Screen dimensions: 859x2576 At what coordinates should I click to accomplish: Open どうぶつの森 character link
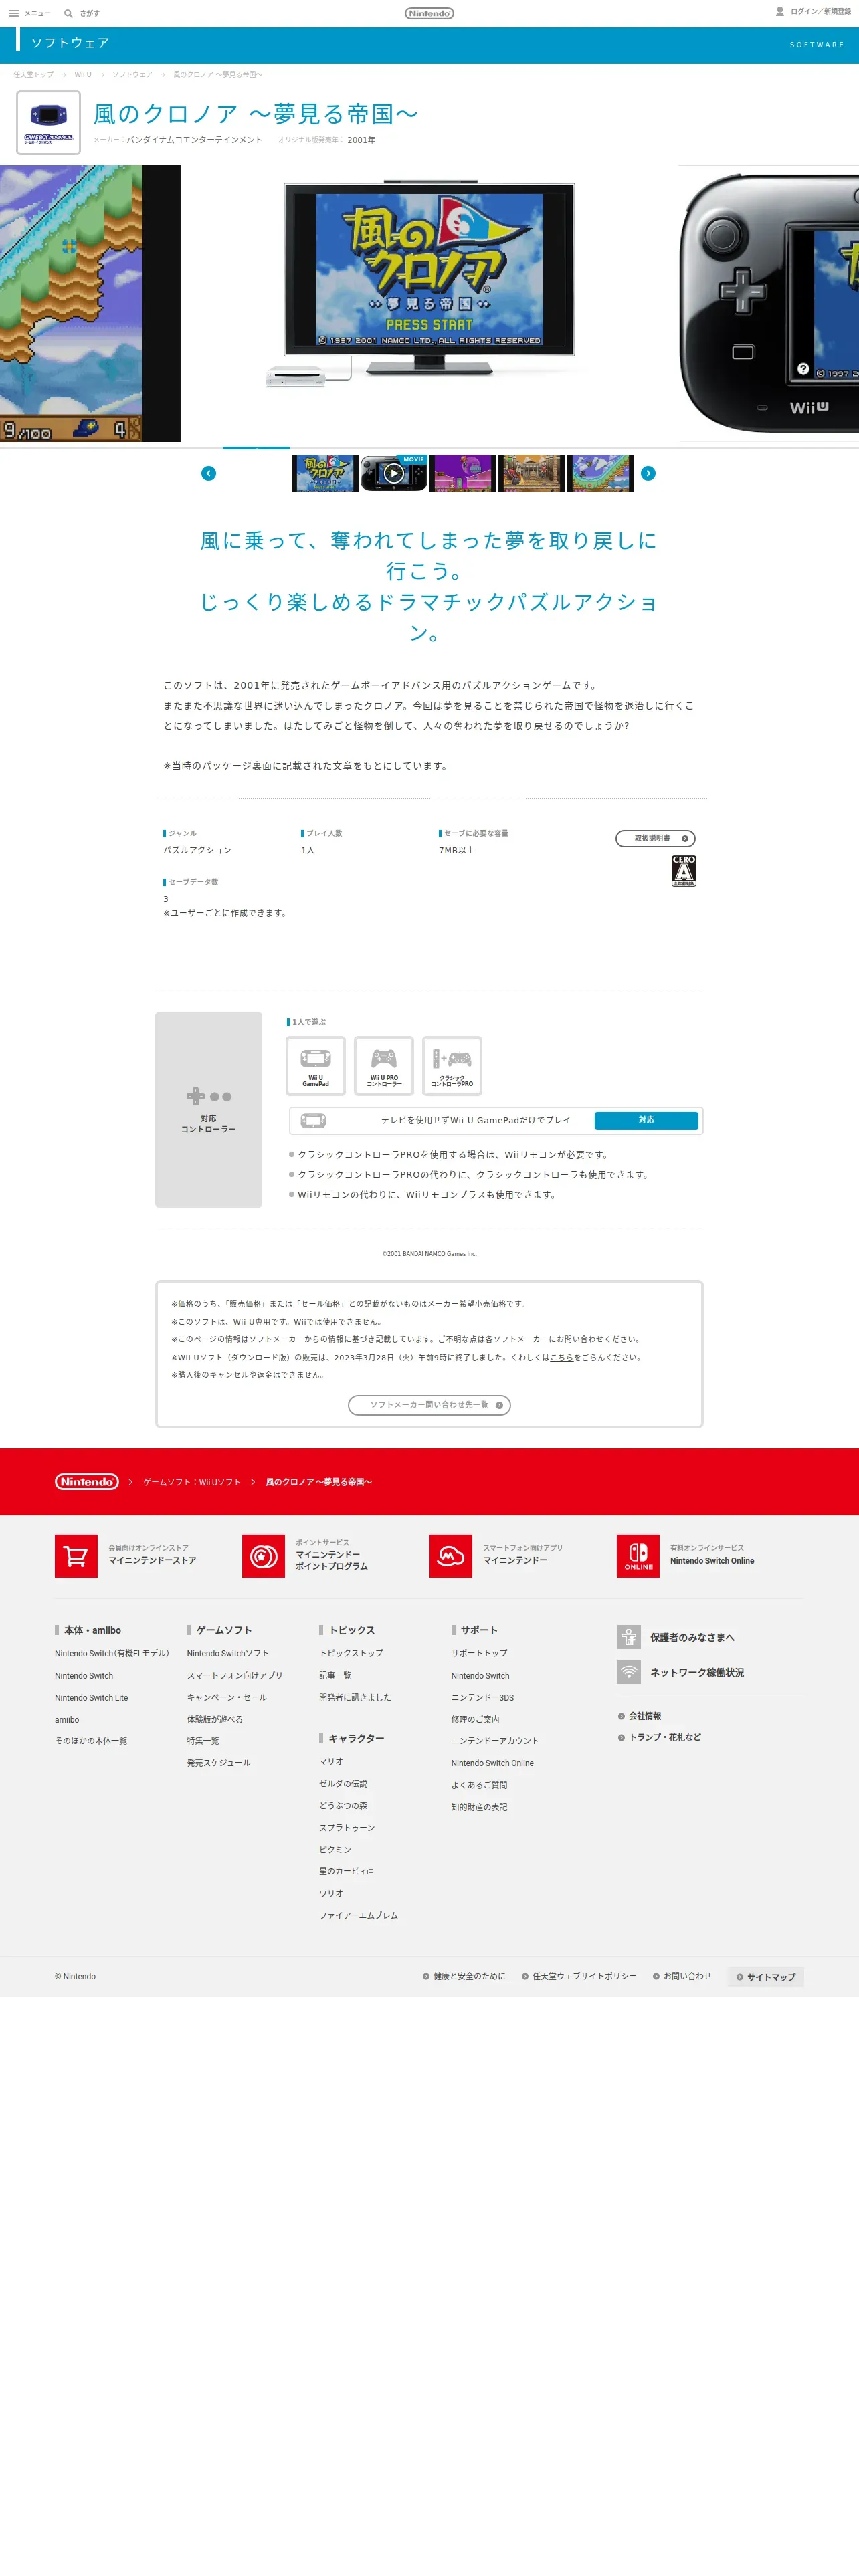[343, 1806]
